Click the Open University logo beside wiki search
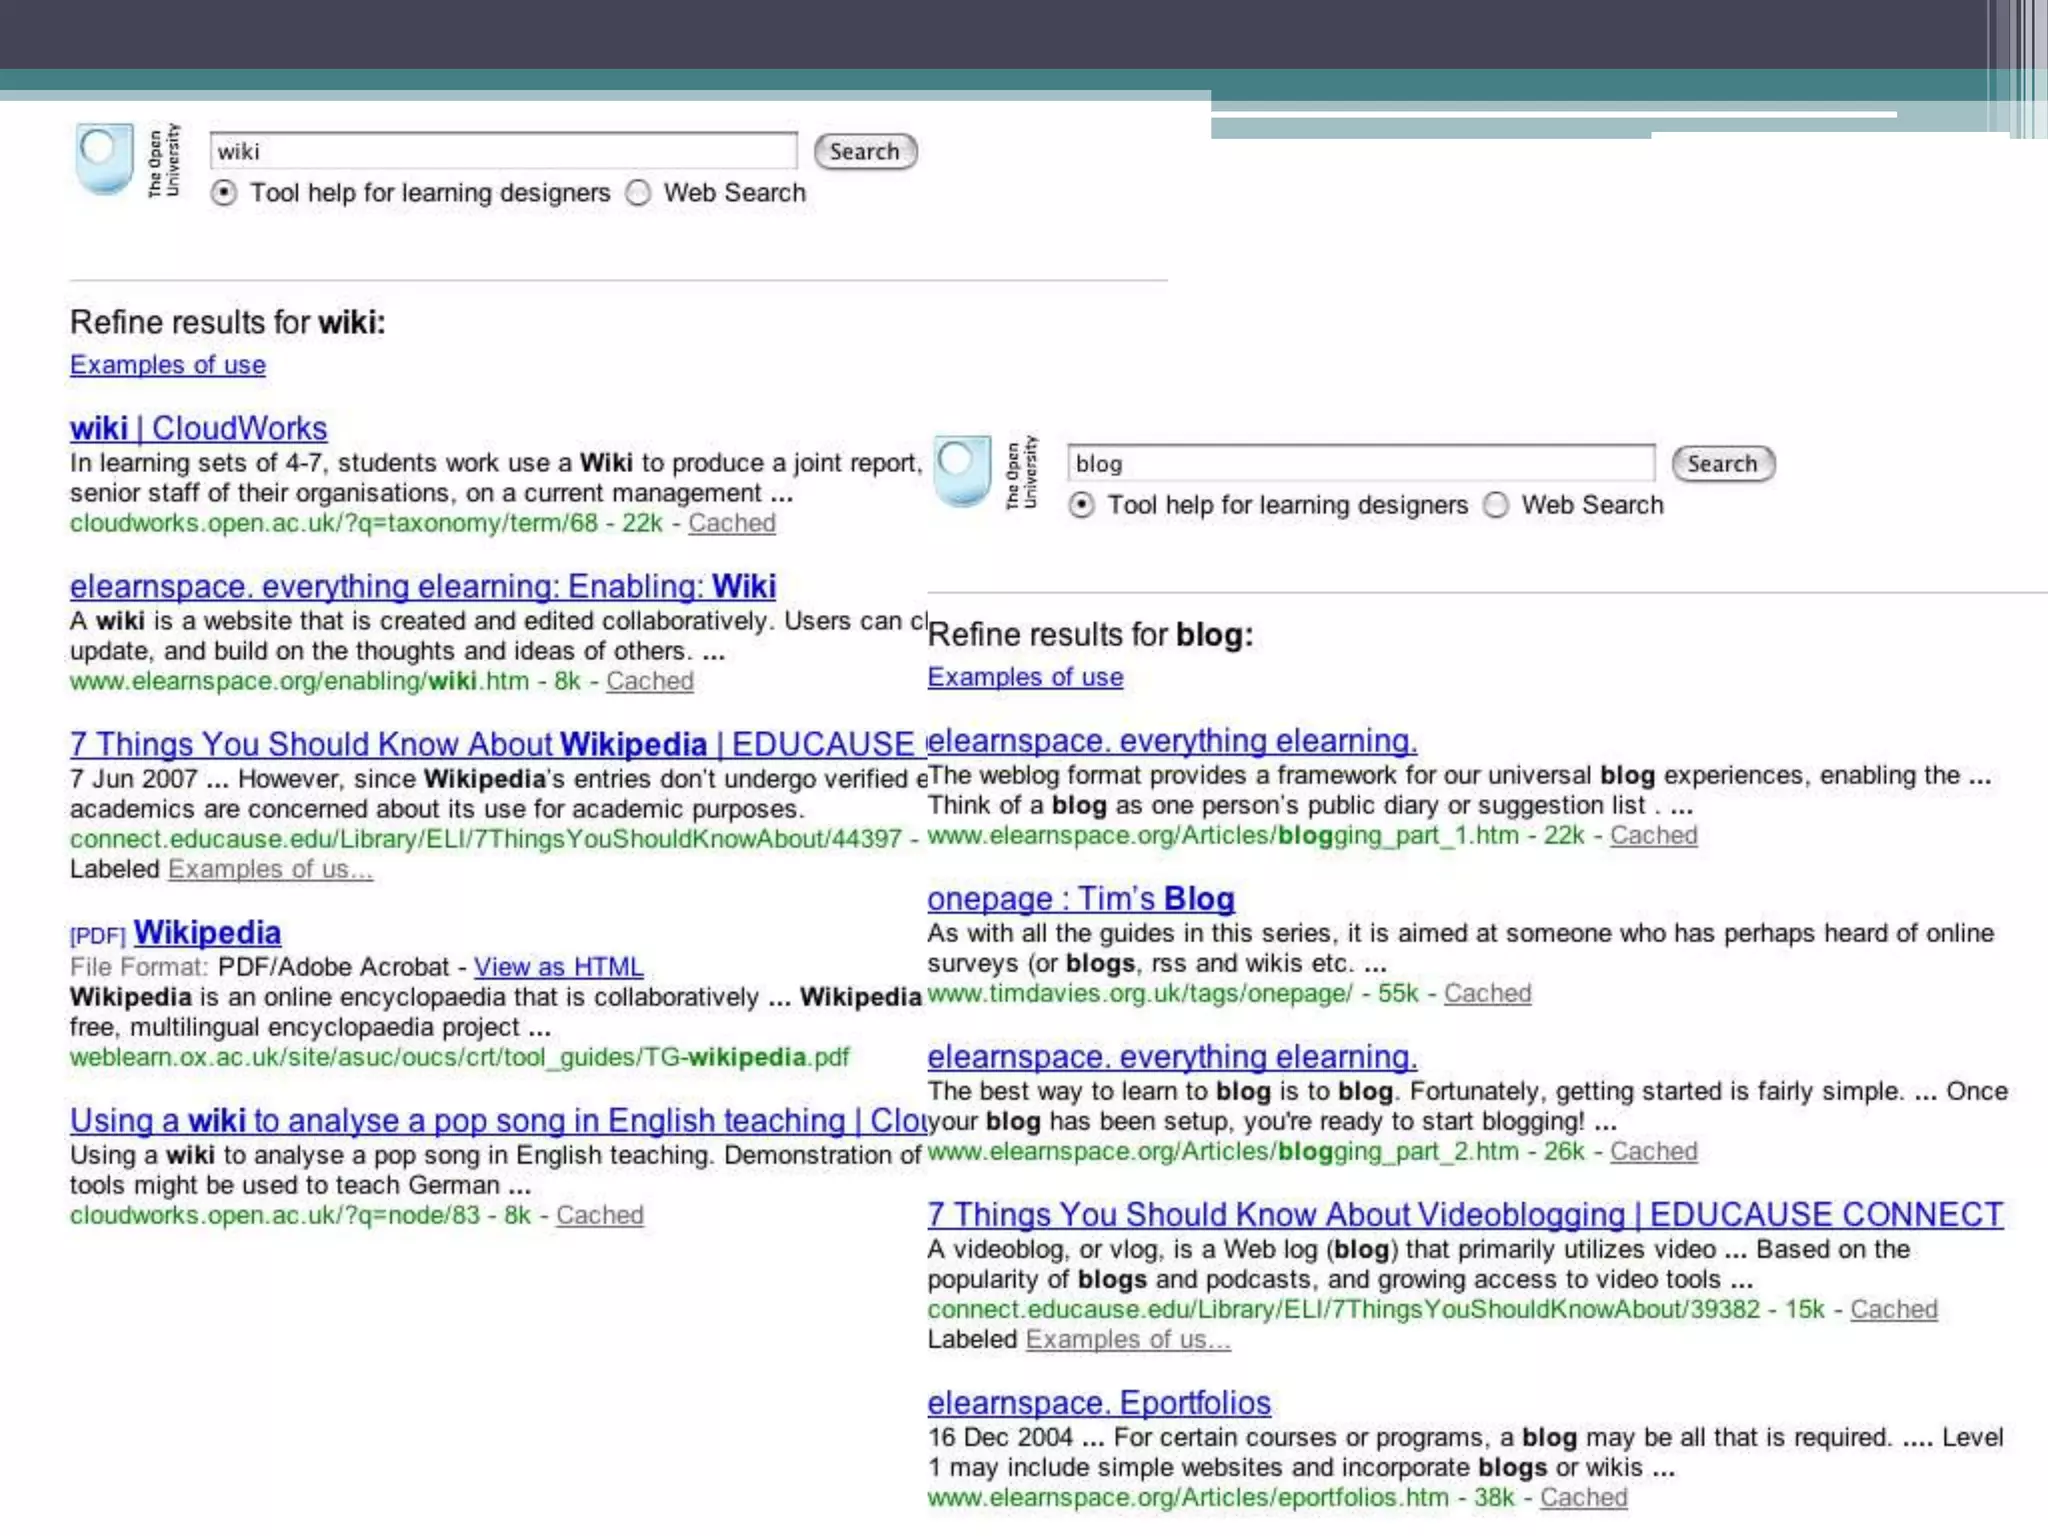The width and height of the screenshot is (2048, 1536). pos(105,158)
